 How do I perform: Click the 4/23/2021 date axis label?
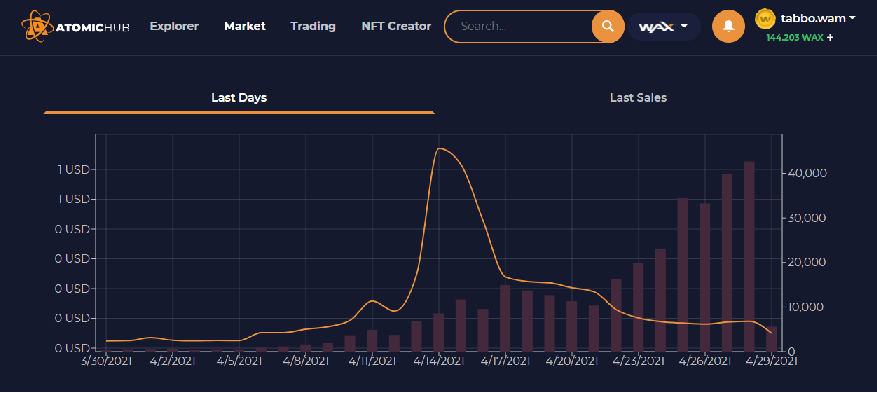(x=639, y=361)
